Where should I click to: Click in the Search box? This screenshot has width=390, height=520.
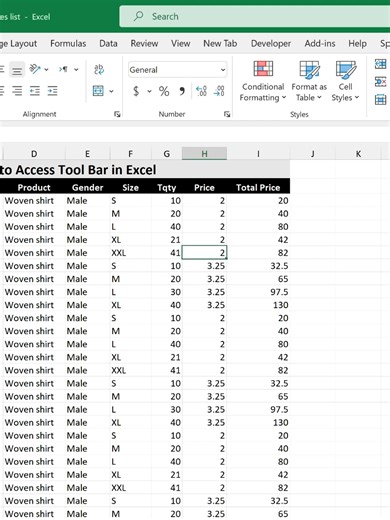[x=255, y=16]
